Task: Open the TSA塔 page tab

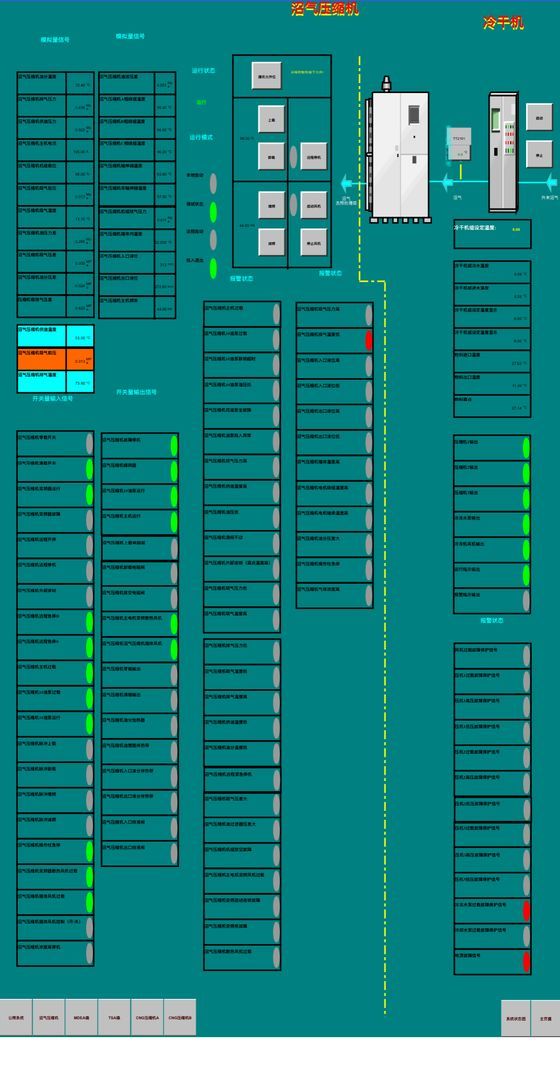Action: 114,1018
